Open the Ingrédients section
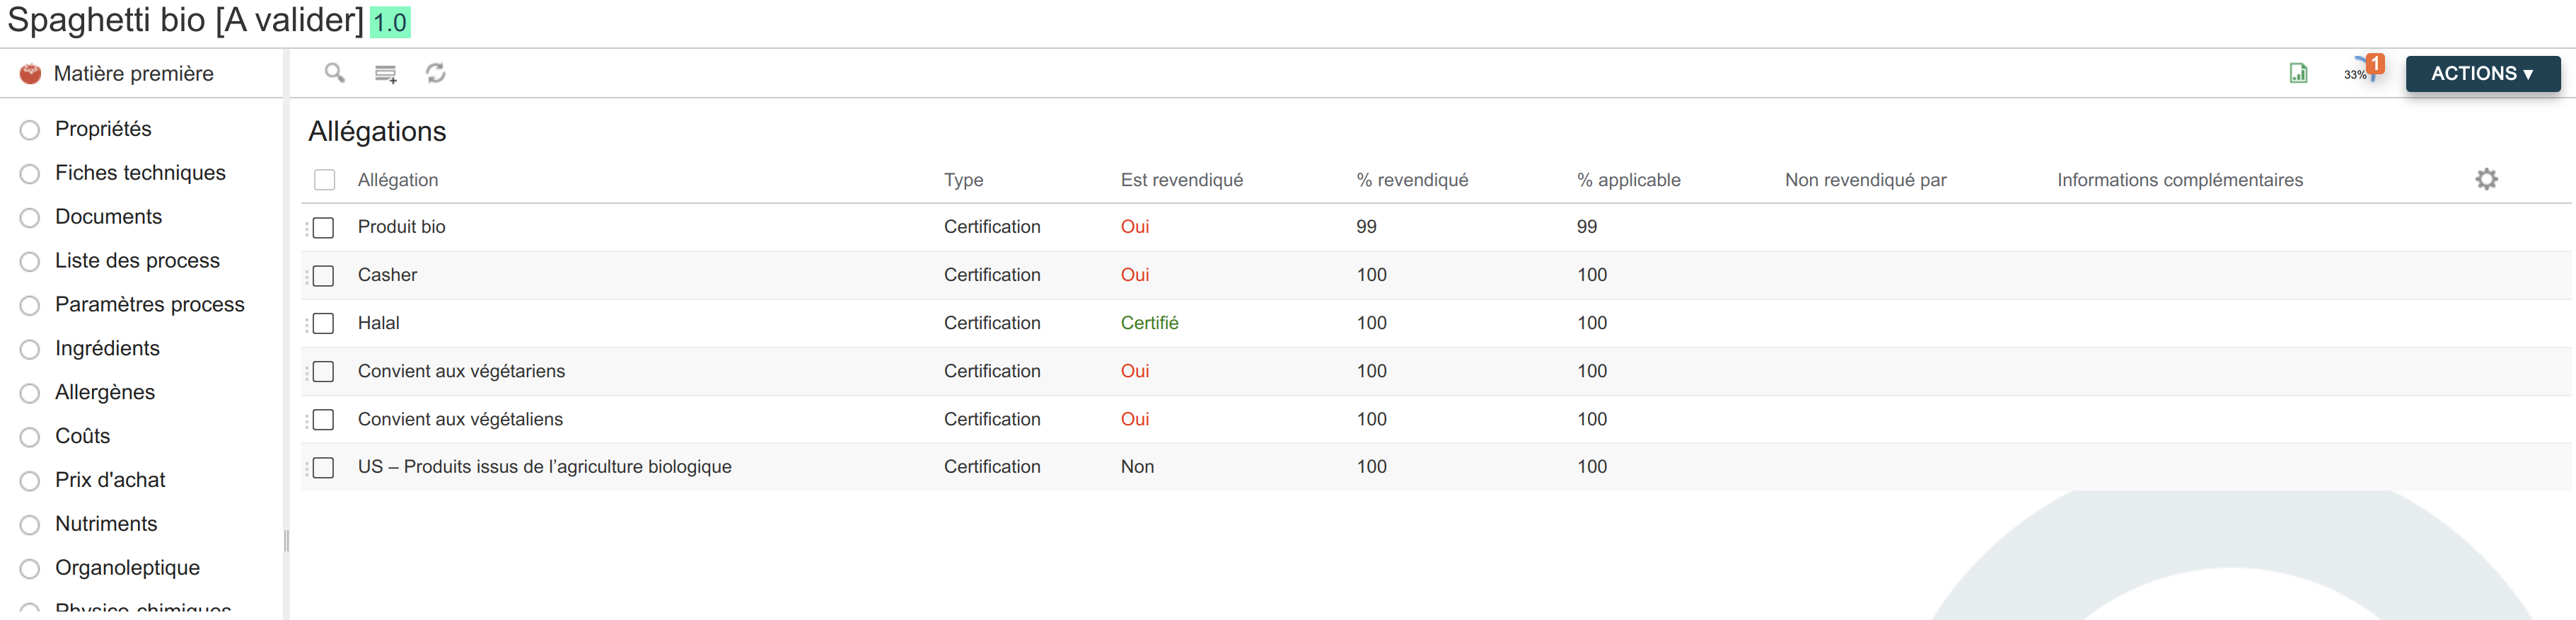This screenshot has width=2576, height=620. [107, 348]
